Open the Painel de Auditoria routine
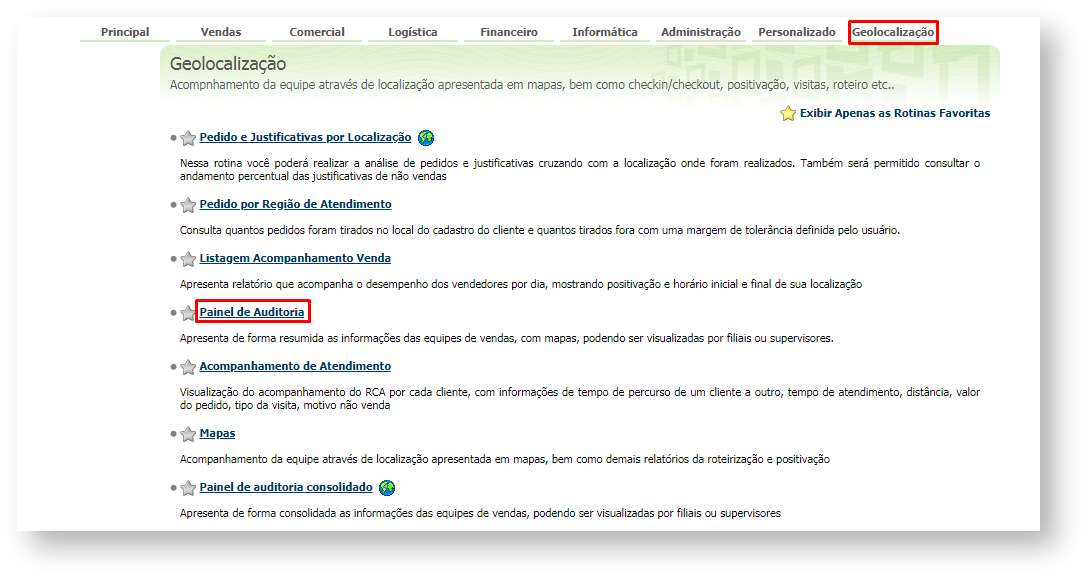 point(252,313)
